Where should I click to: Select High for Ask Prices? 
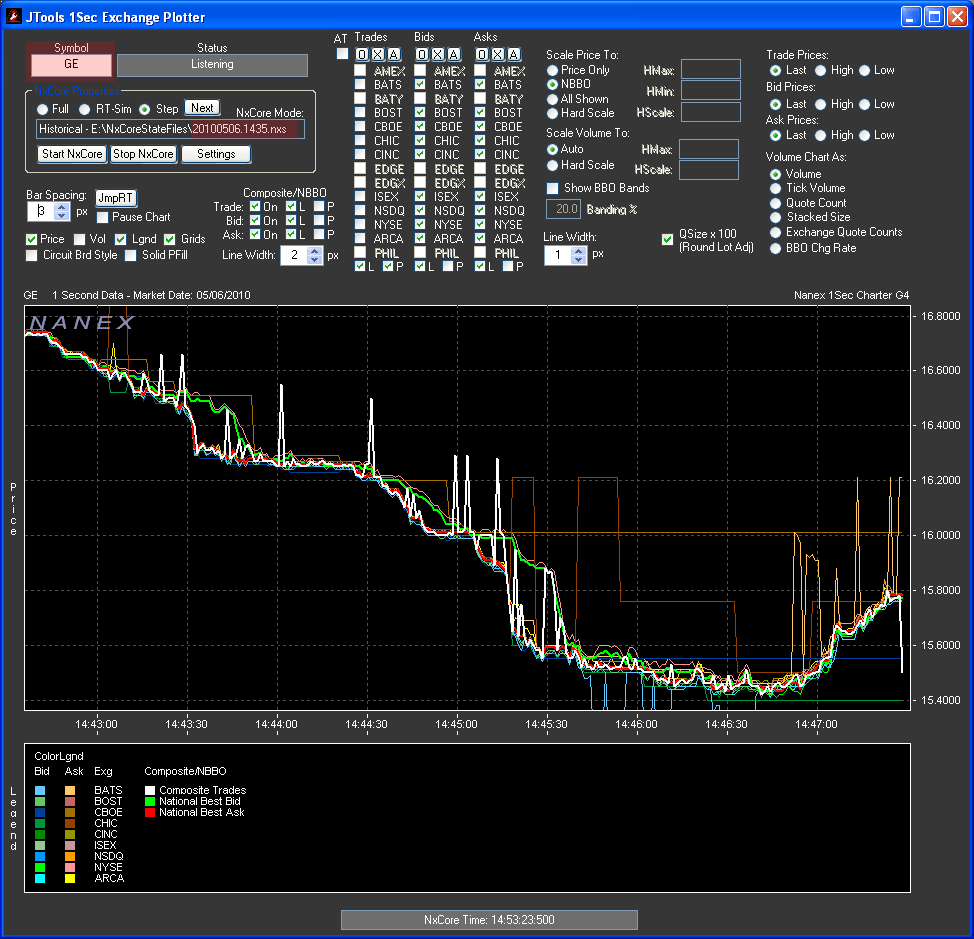821,135
